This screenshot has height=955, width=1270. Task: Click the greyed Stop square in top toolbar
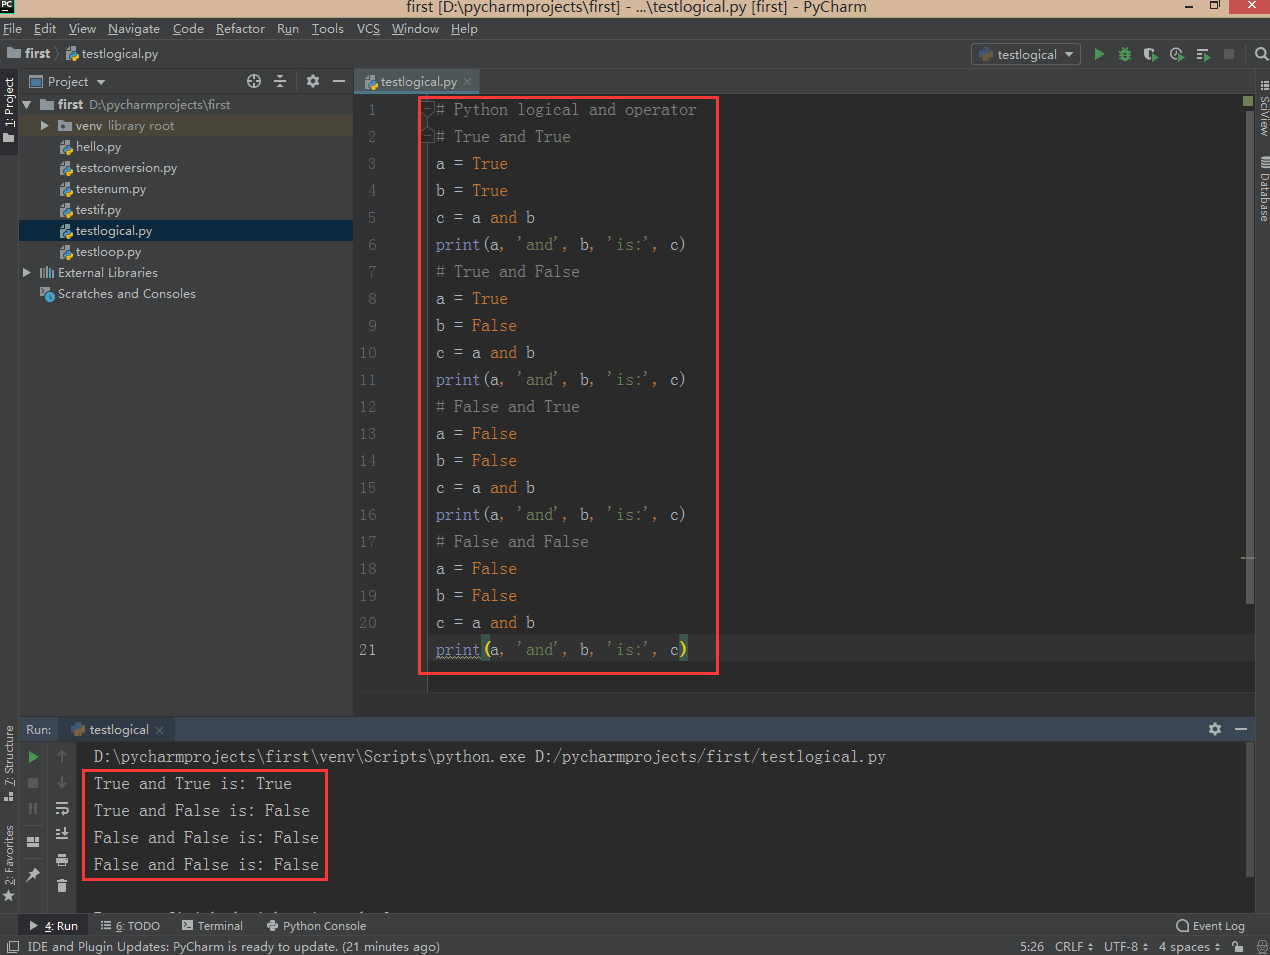tap(1229, 54)
